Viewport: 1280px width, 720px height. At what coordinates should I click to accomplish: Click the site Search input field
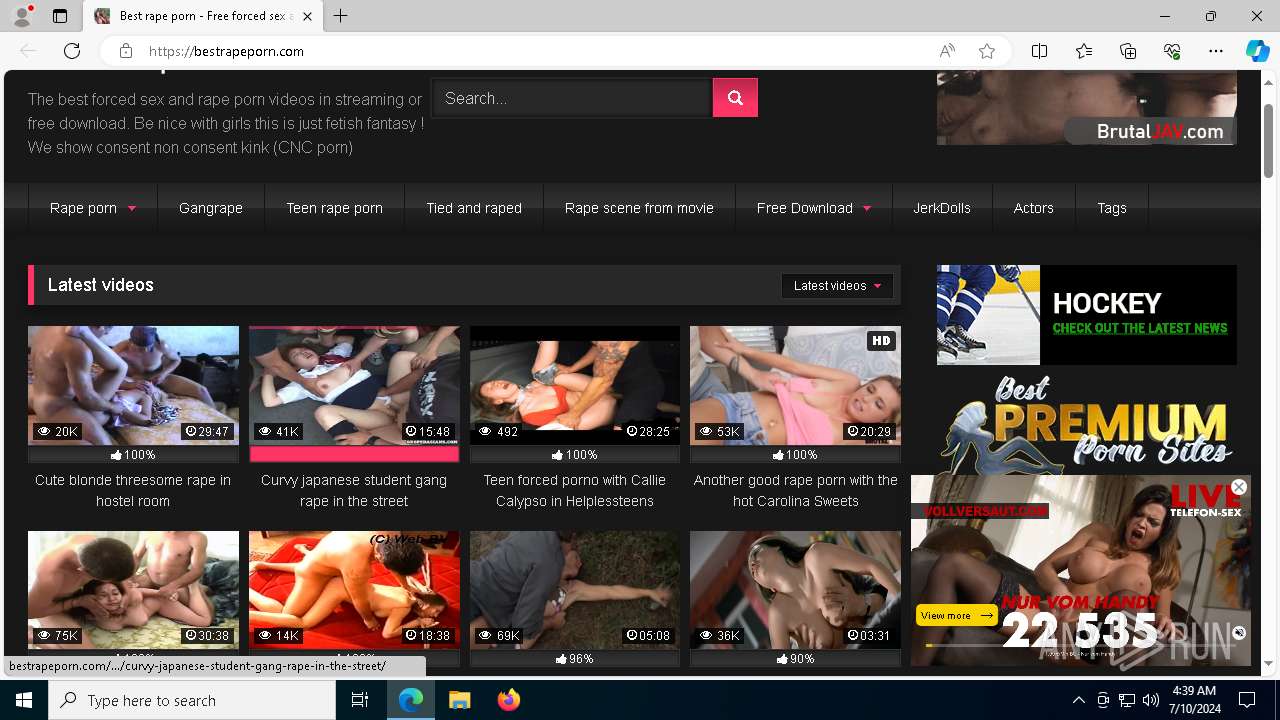[571, 98]
